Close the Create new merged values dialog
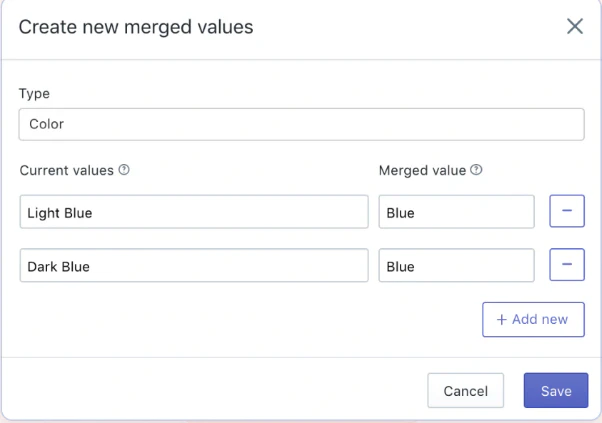602x423 pixels. tap(574, 27)
